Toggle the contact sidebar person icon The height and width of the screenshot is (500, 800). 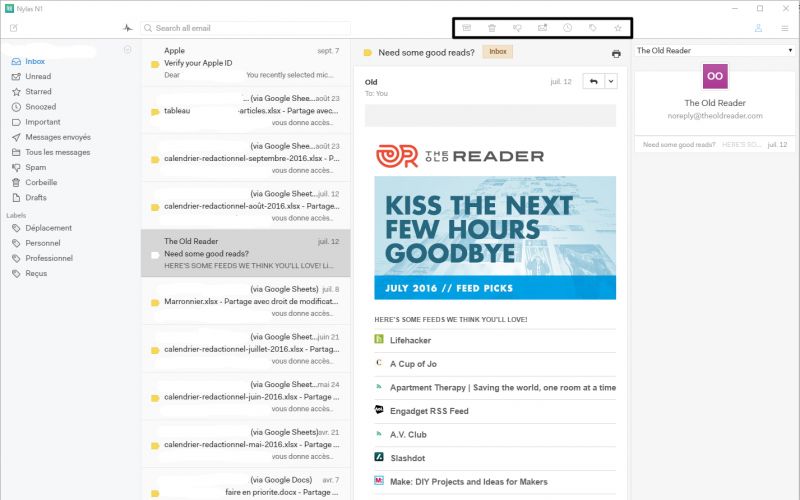(x=758, y=28)
